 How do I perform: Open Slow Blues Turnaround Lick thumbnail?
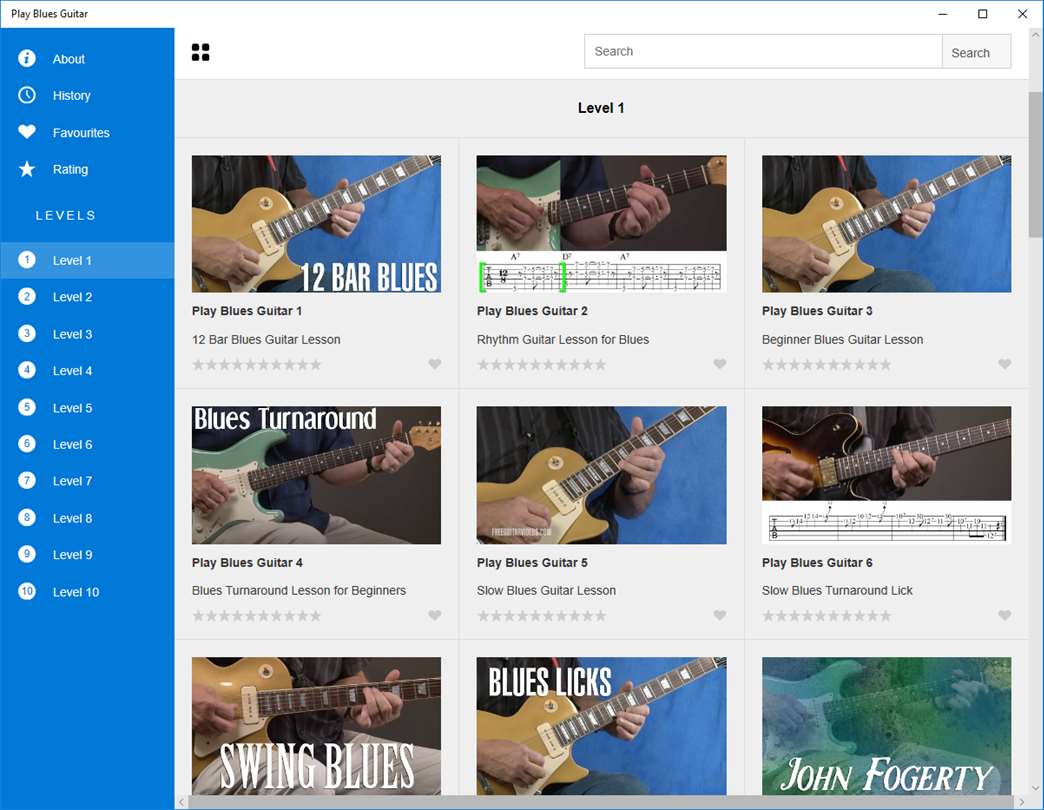pos(886,475)
